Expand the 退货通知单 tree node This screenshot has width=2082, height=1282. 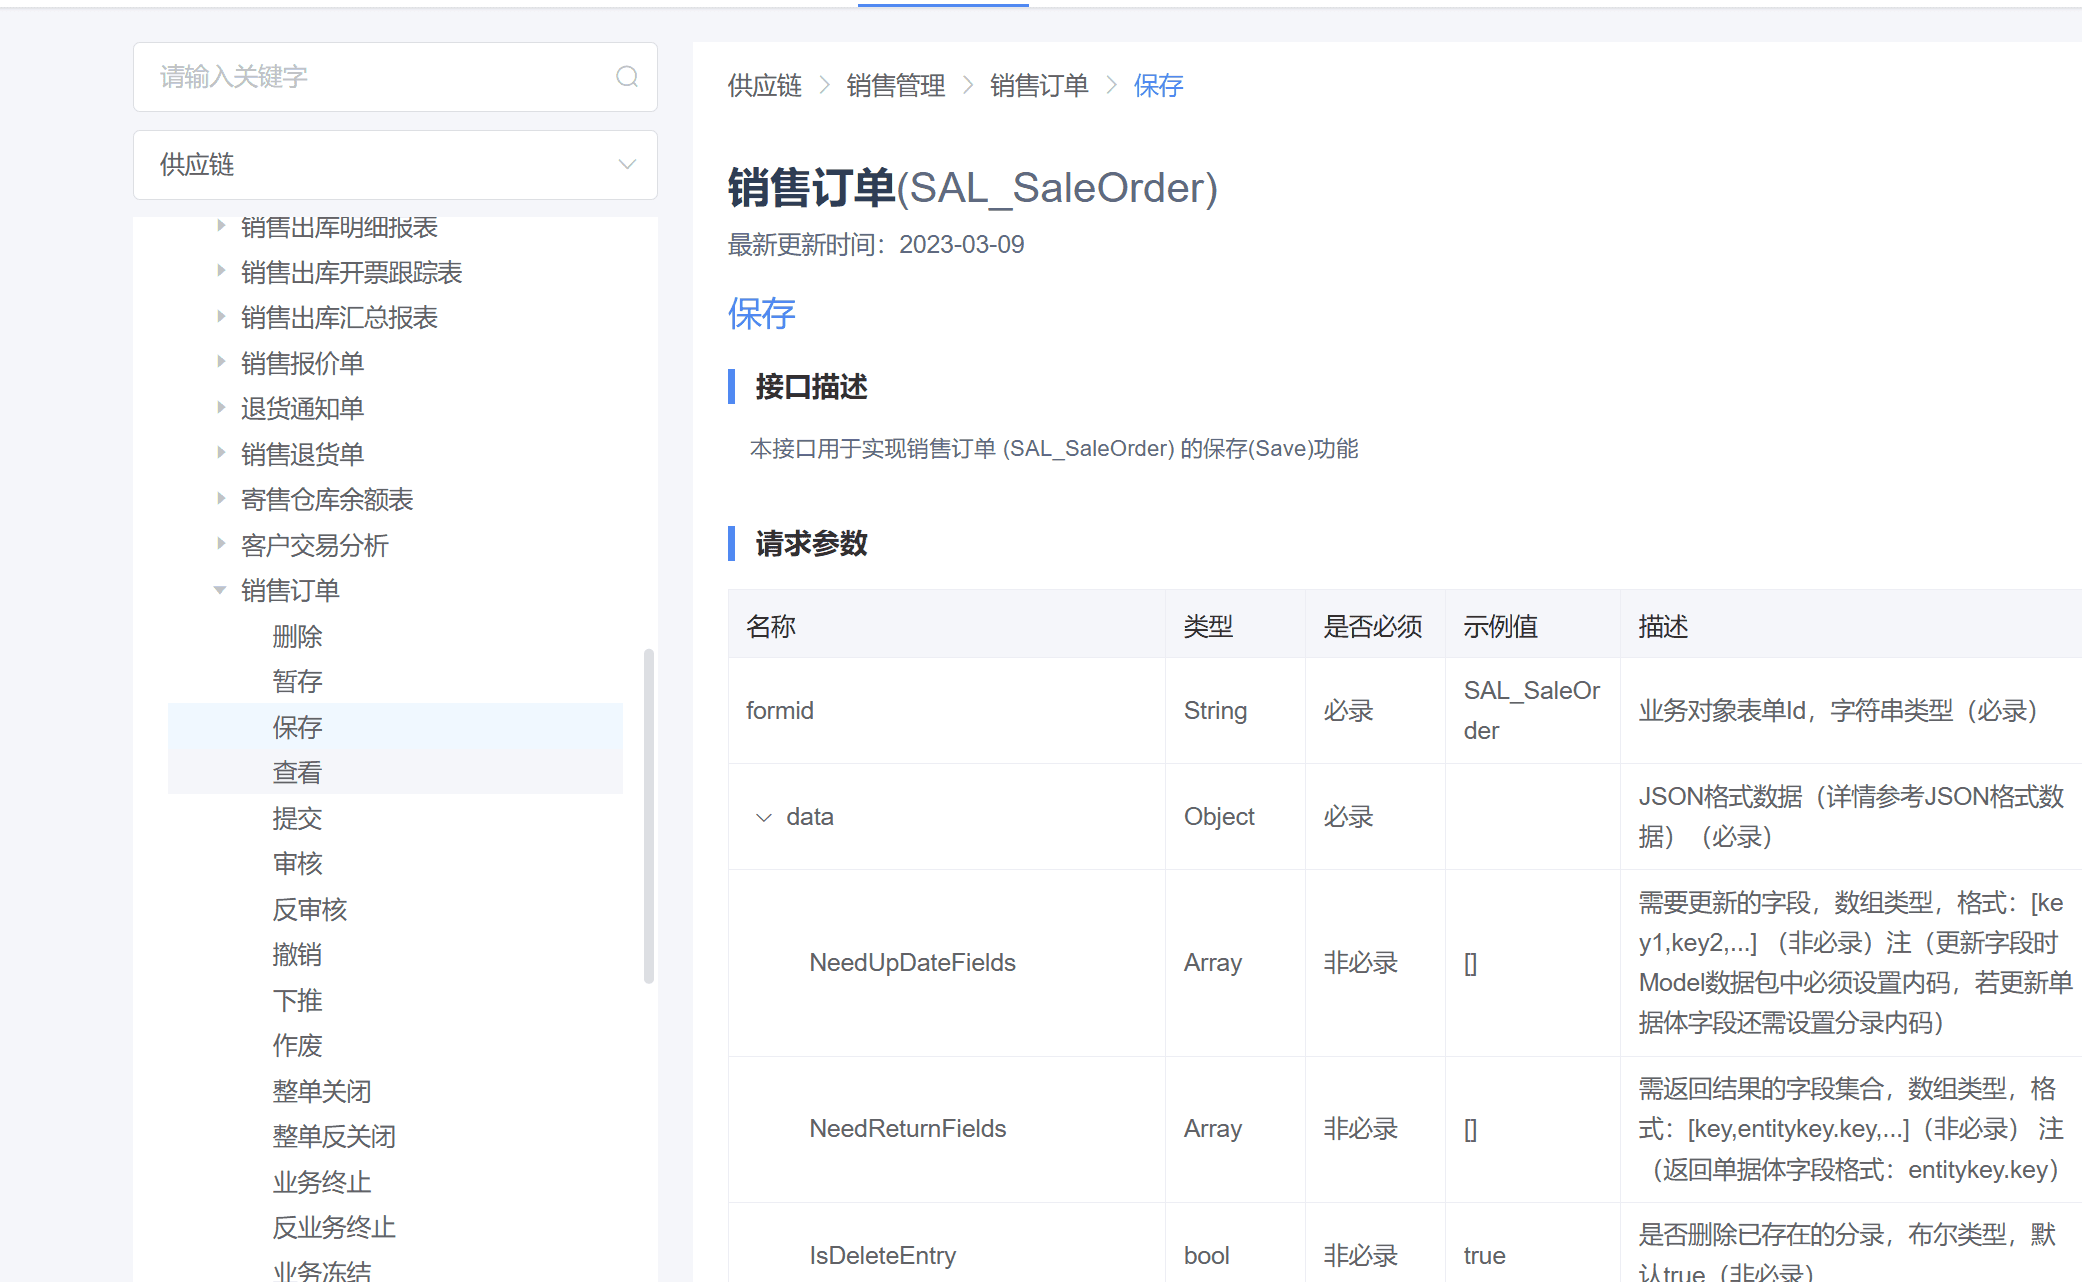coord(221,408)
